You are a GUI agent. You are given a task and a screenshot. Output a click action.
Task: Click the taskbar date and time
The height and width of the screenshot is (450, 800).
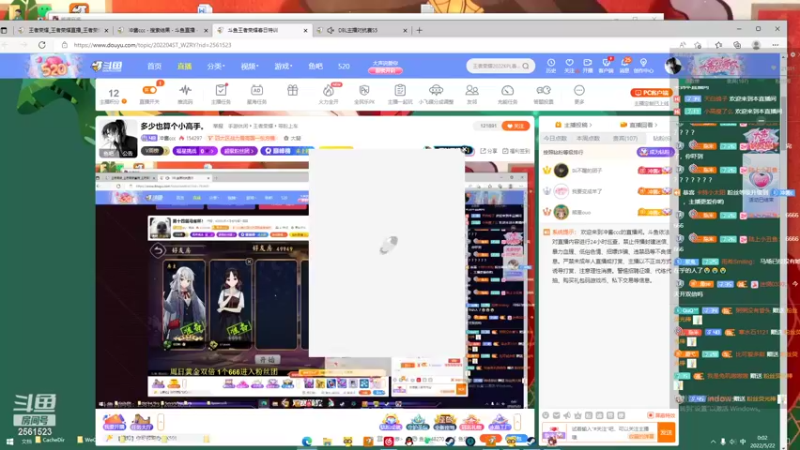762,441
